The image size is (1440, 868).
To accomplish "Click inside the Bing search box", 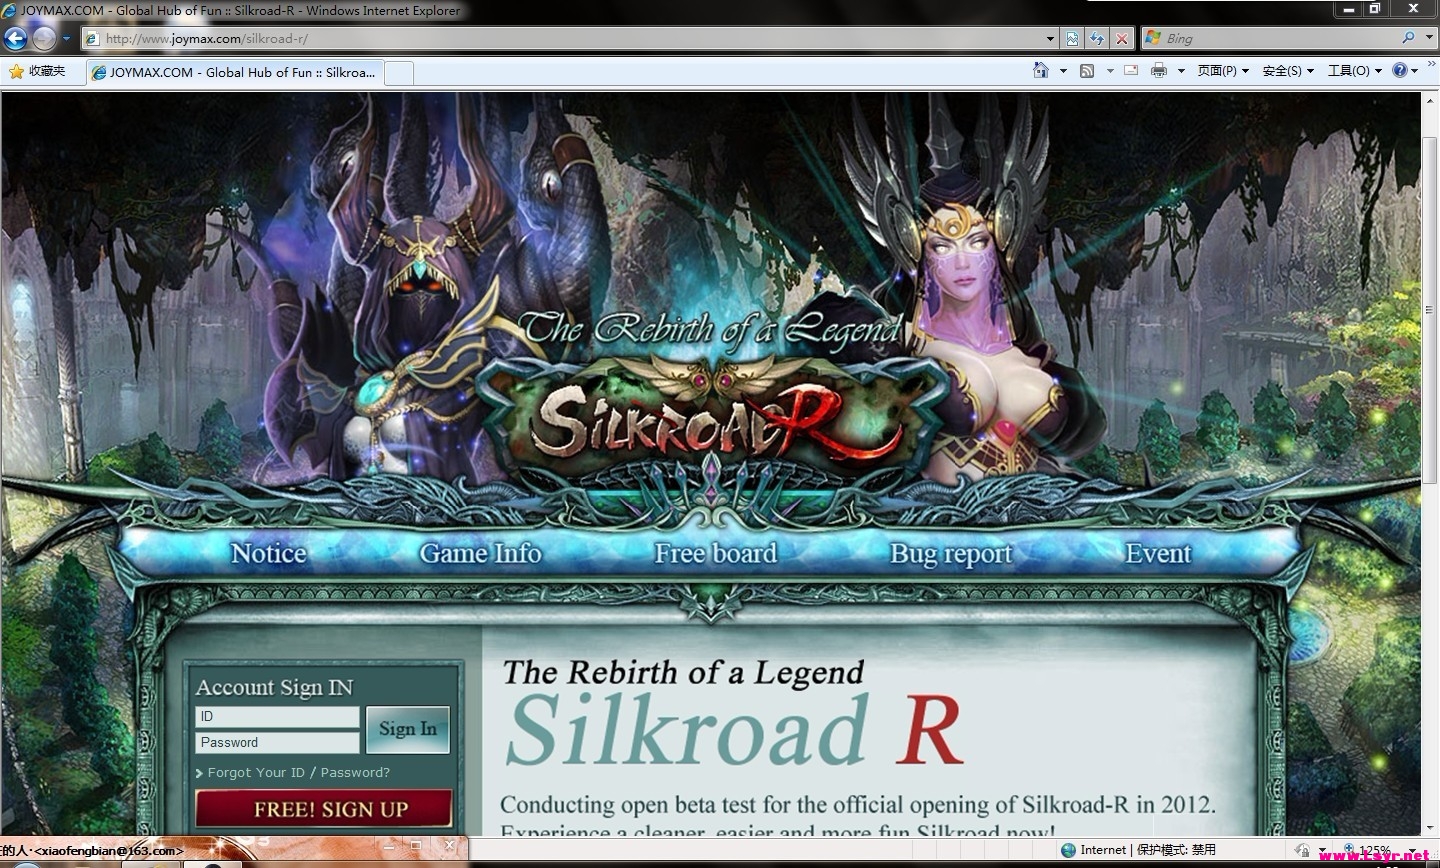I will tap(1280, 39).
